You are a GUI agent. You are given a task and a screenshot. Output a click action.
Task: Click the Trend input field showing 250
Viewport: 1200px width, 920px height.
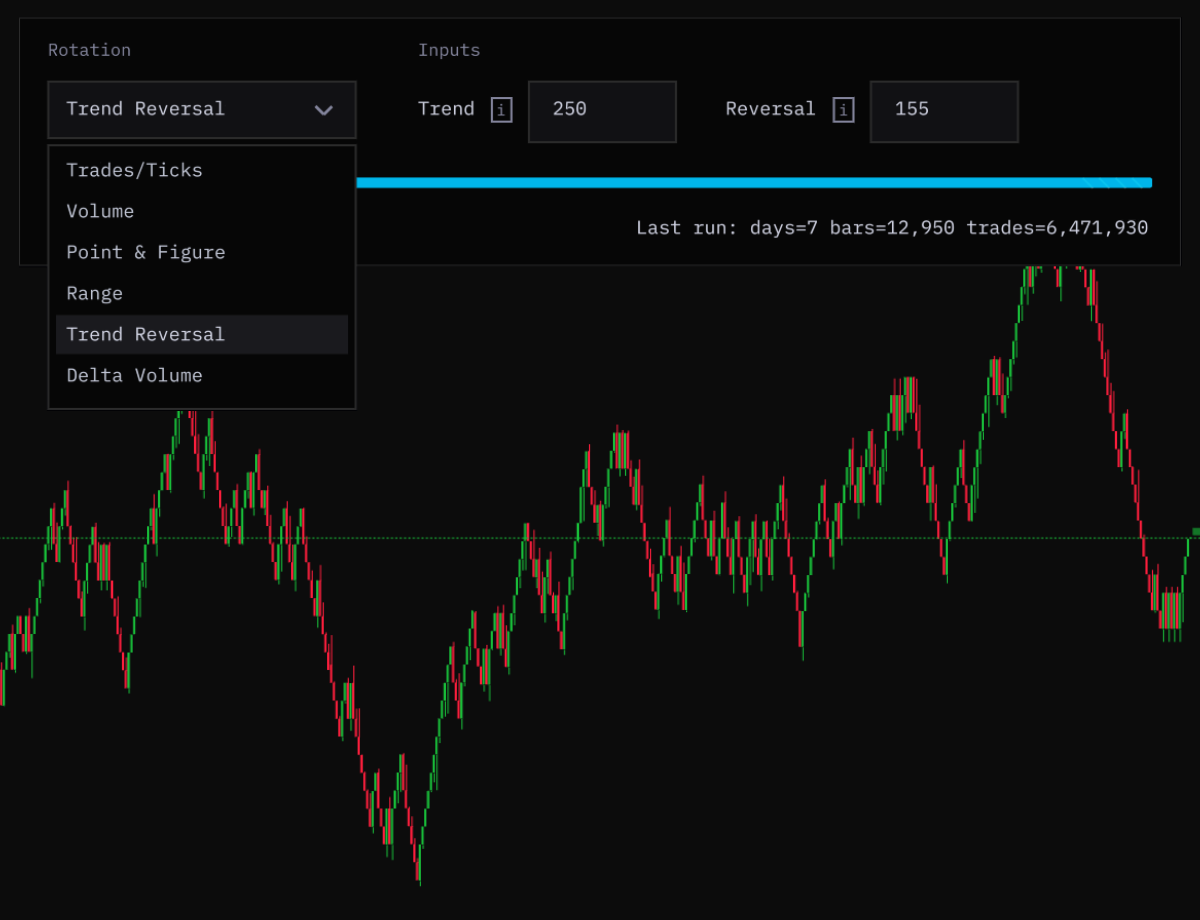coord(602,111)
